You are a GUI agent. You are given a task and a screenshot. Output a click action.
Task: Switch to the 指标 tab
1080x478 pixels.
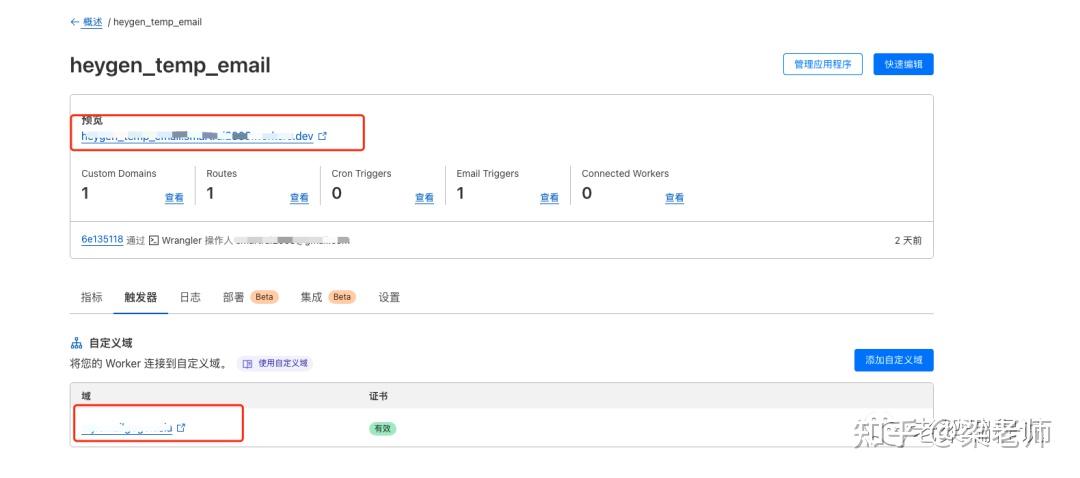tap(91, 297)
